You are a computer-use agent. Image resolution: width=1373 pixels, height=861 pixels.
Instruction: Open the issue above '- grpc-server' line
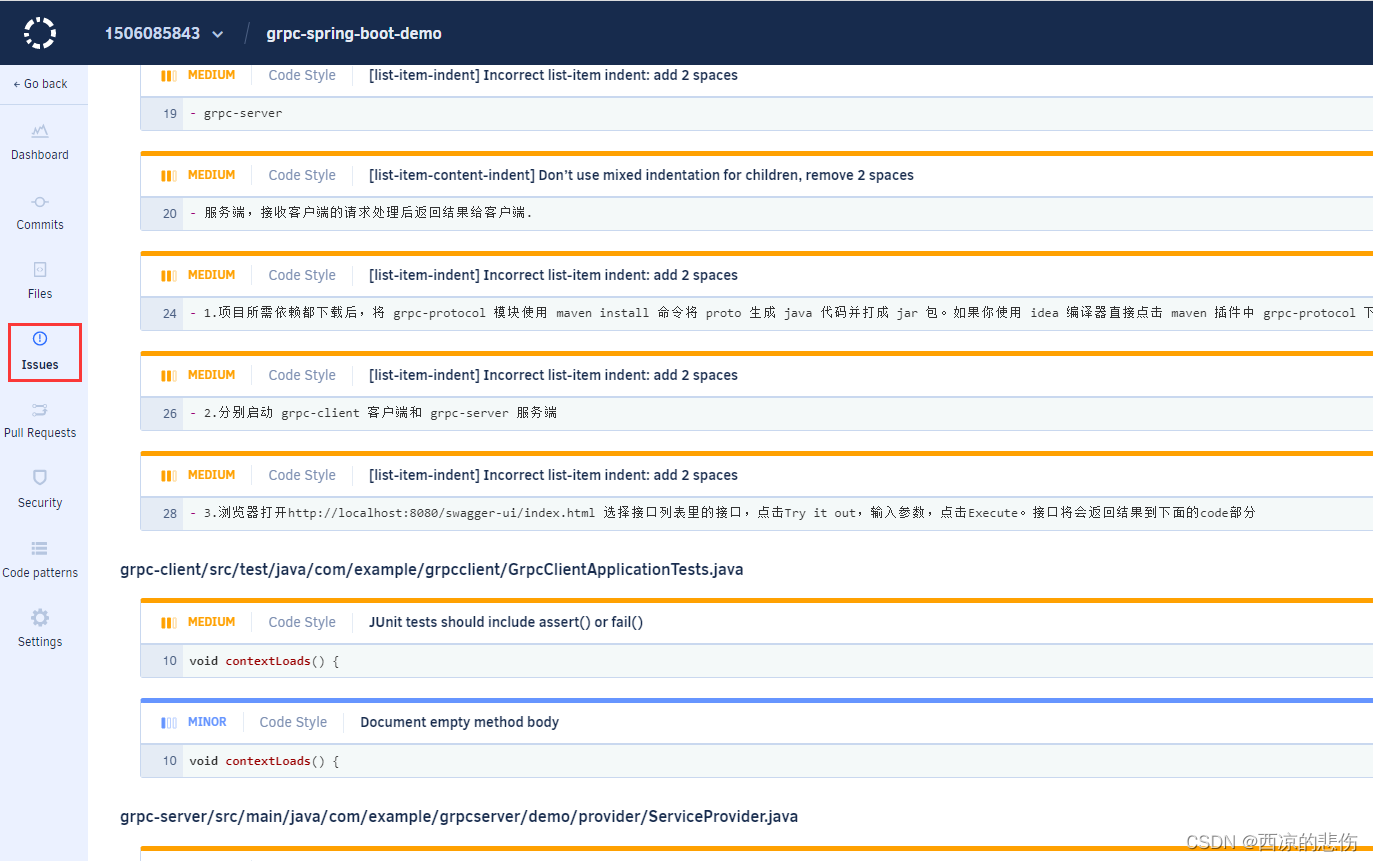point(553,75)
